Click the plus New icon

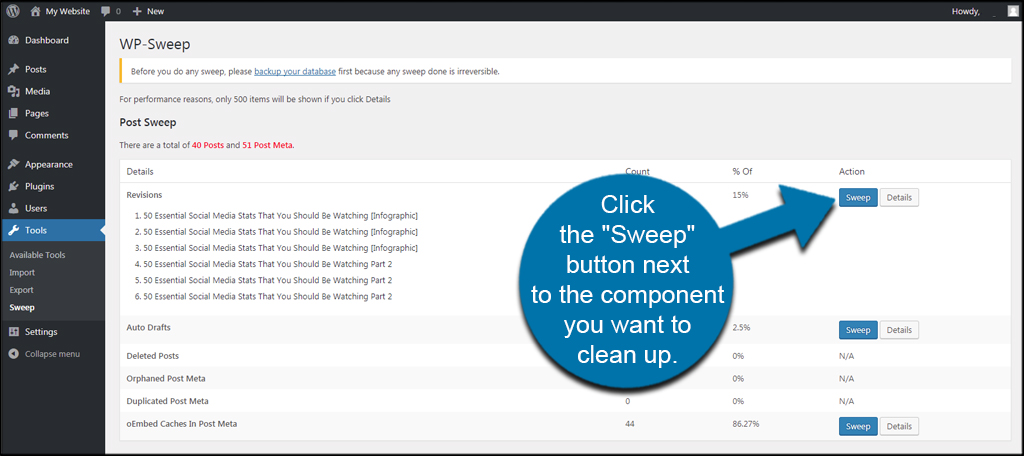[x=136, y=11]
